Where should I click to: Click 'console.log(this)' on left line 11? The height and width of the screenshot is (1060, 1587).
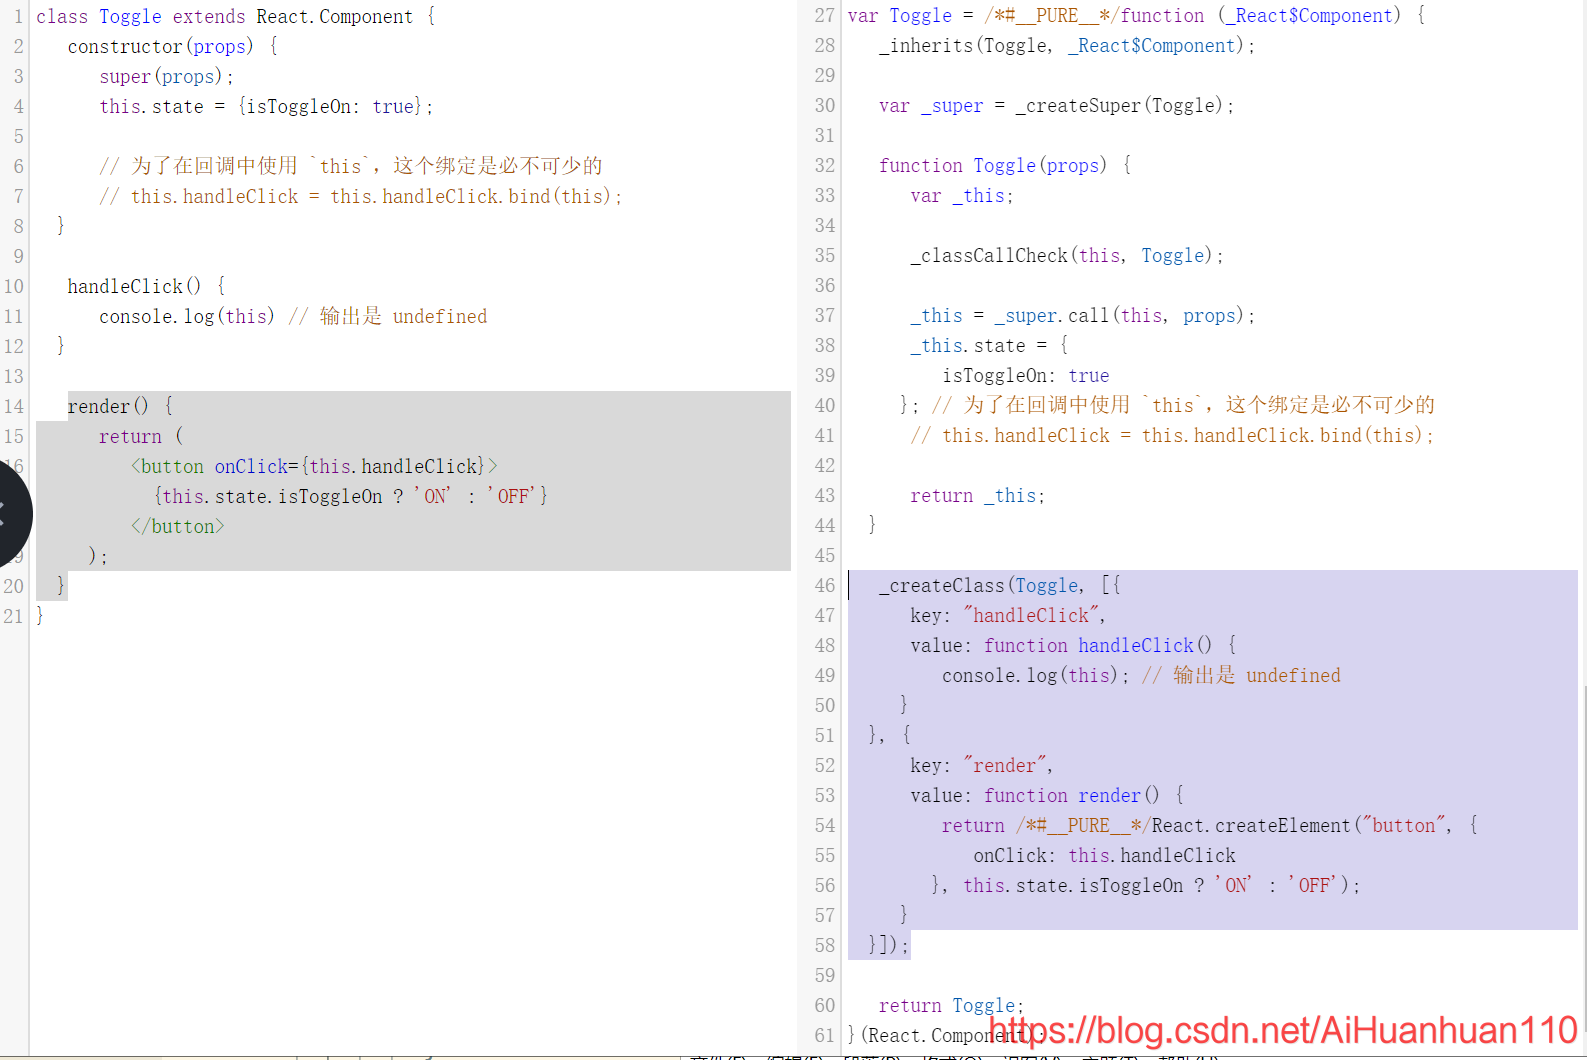pyautogui.click(x=186, y=316)
